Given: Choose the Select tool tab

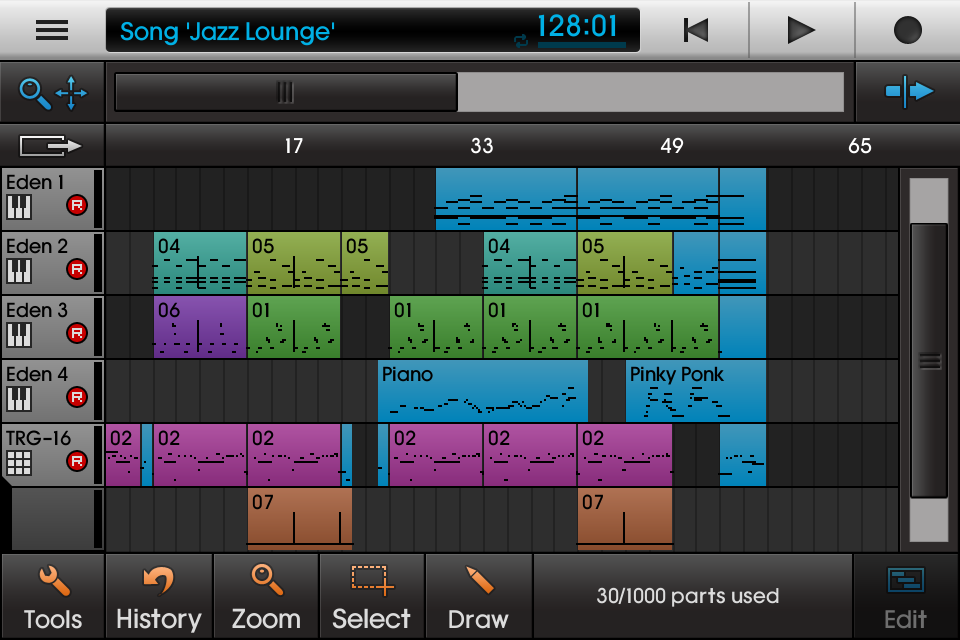Looking at the screenshot, I should 372,597.
